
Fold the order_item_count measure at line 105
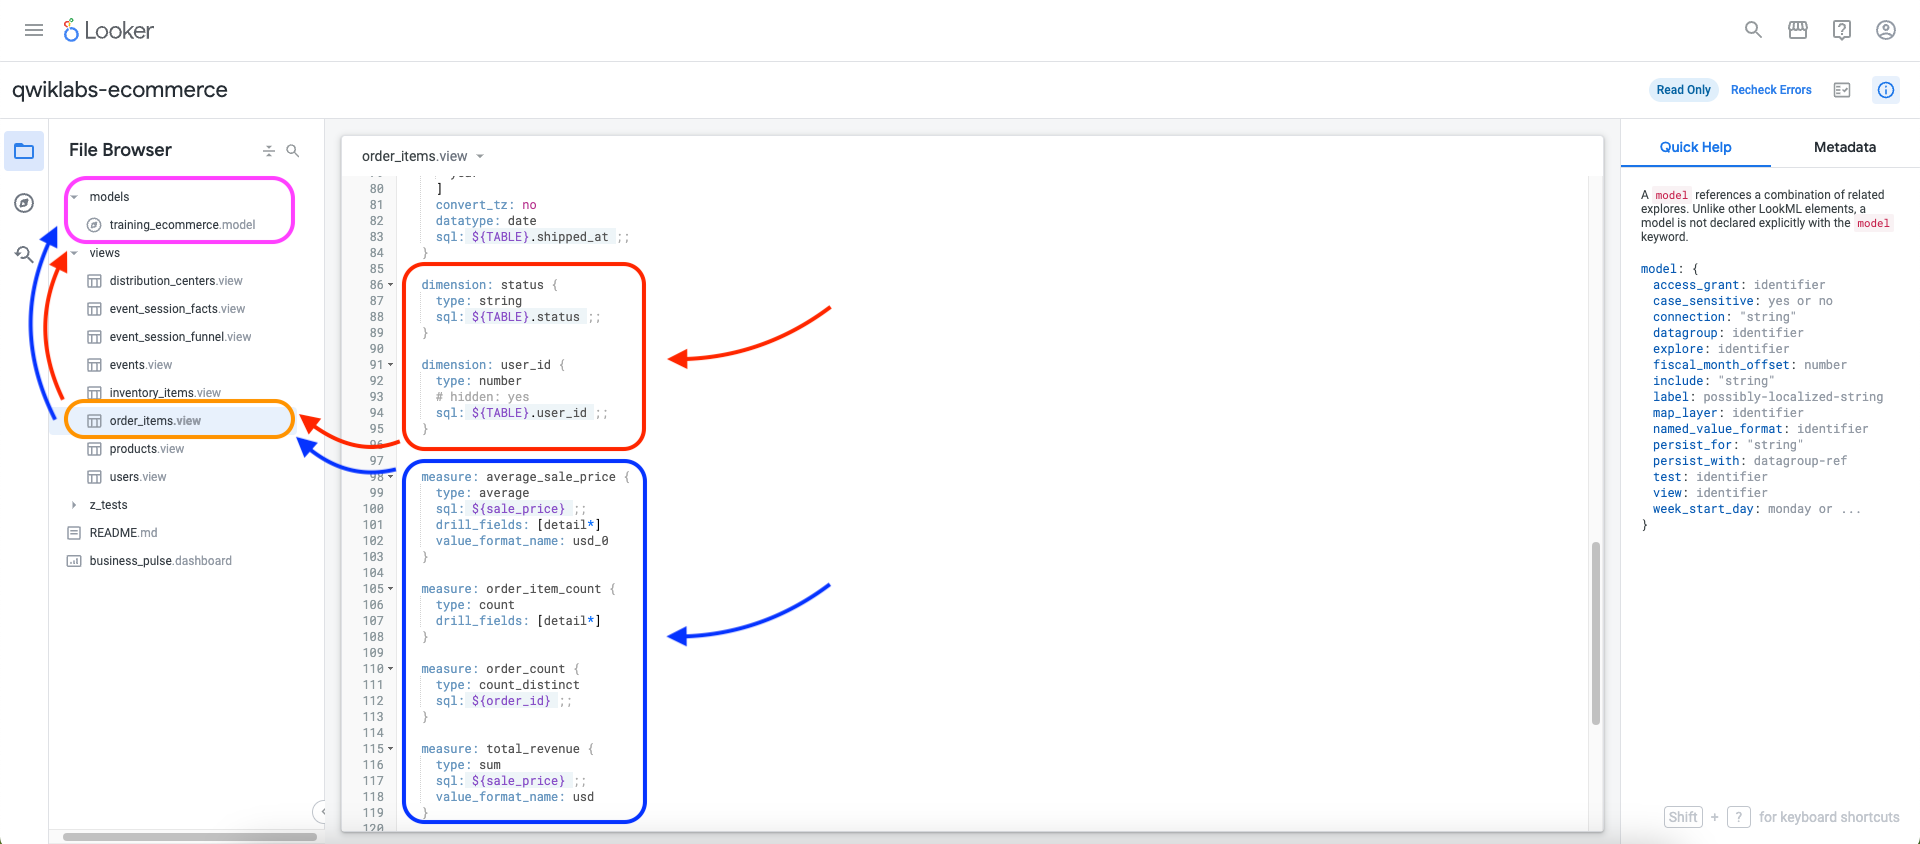pos(391,589)
